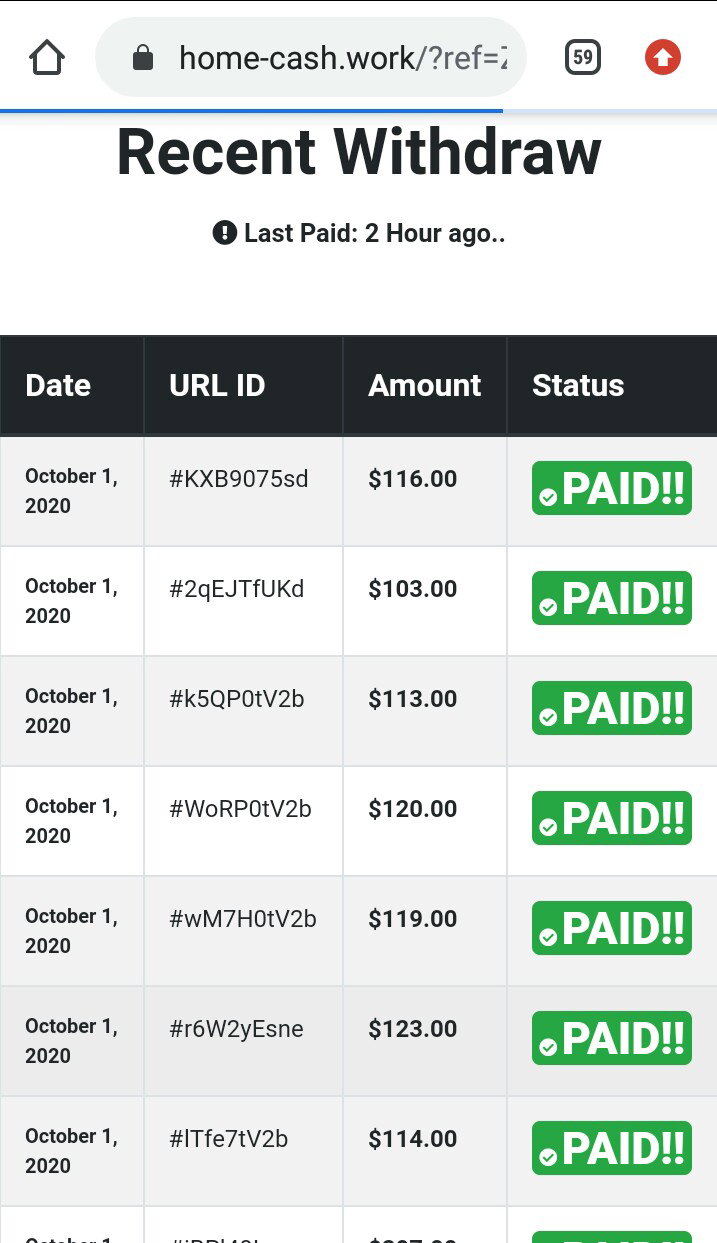The width and height of the screenshot is (717, 1243).
Task: Click the checkmark icon on $123.00 PAID badge
Action: pyautogui.click(x=548, y=1047)
